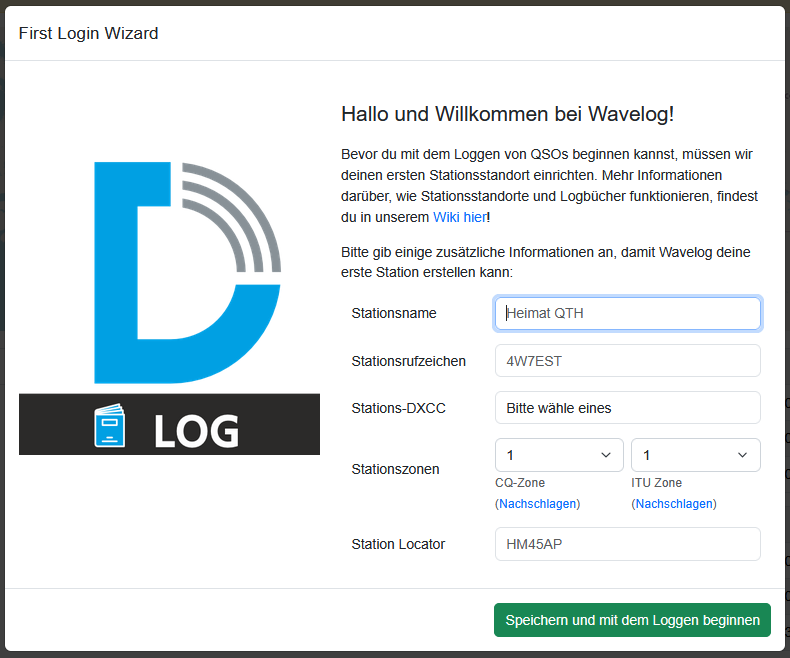Follow the Nachschlagen link under ITU Zone
790x658 pixels.
click(674, 504)
